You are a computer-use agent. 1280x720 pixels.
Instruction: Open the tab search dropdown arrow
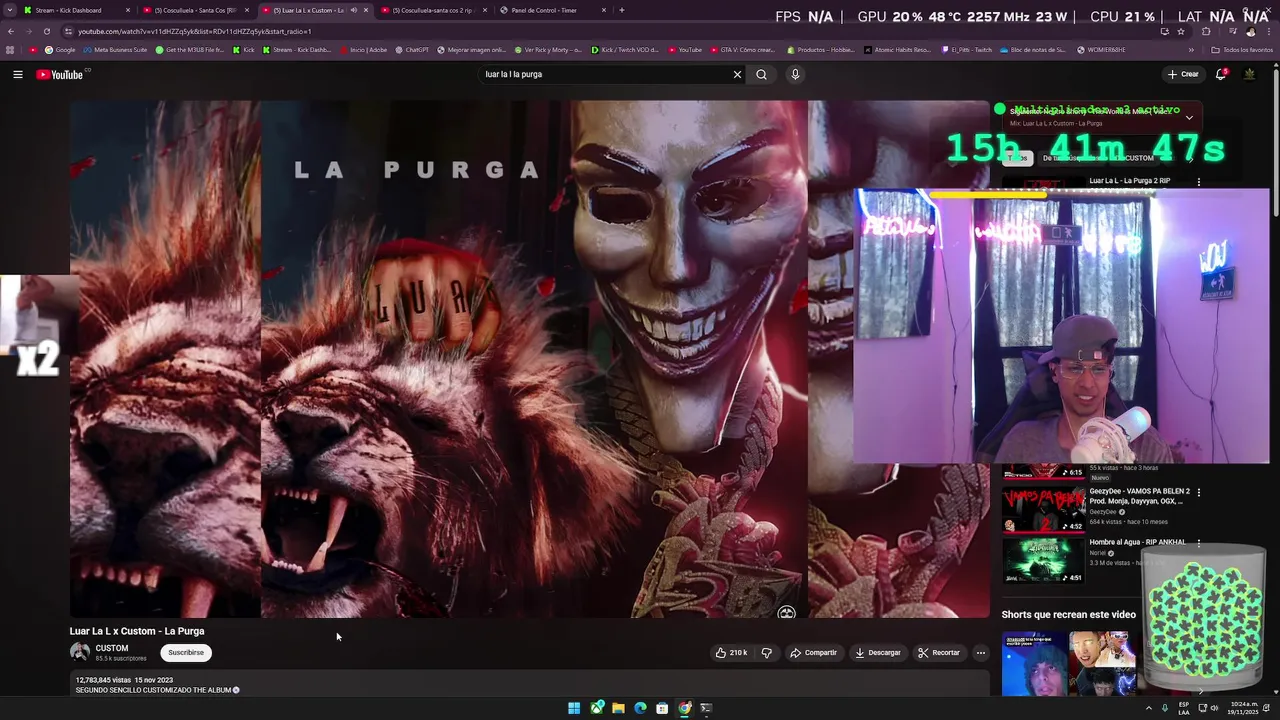click(9, 10)
